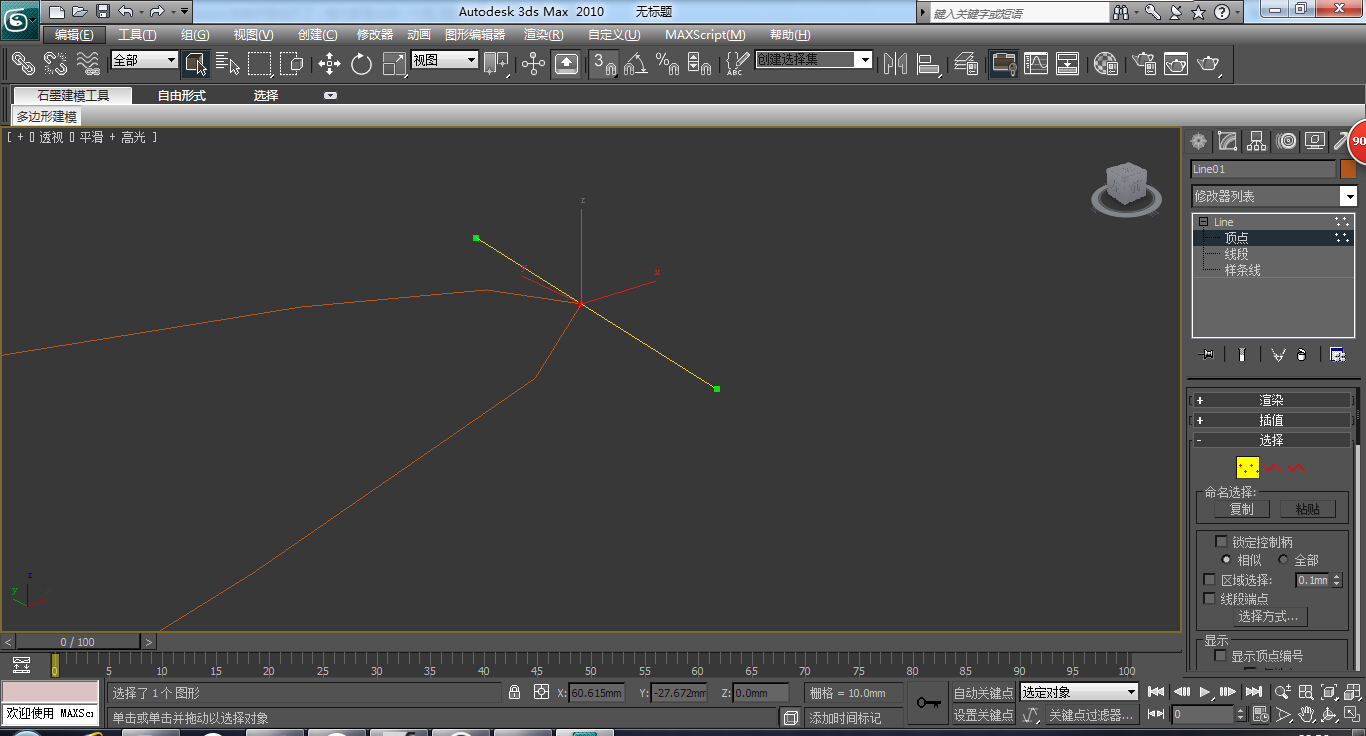Click the 关键点过滤器... button
The height and width of the screenshot is (736, 1366).
pyautogui.click(x=1091, y=715)
